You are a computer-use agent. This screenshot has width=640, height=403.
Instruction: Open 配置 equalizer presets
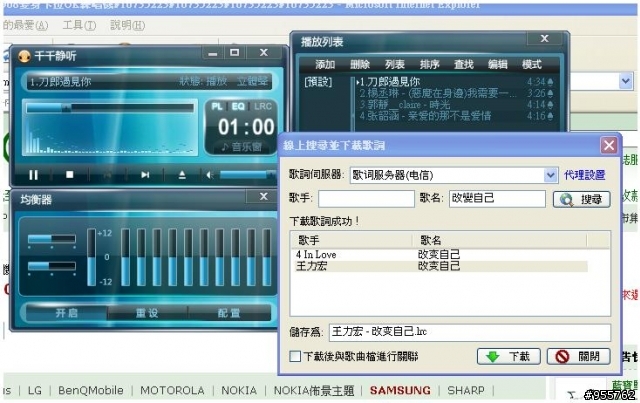point(229,313)
